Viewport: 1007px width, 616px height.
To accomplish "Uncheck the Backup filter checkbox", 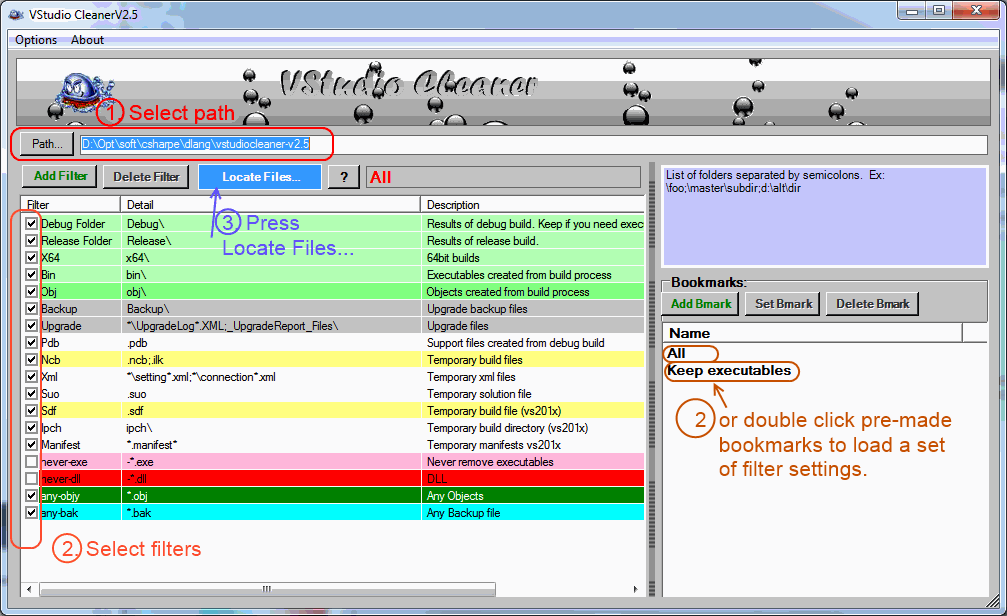I will (x=31, y=308).
